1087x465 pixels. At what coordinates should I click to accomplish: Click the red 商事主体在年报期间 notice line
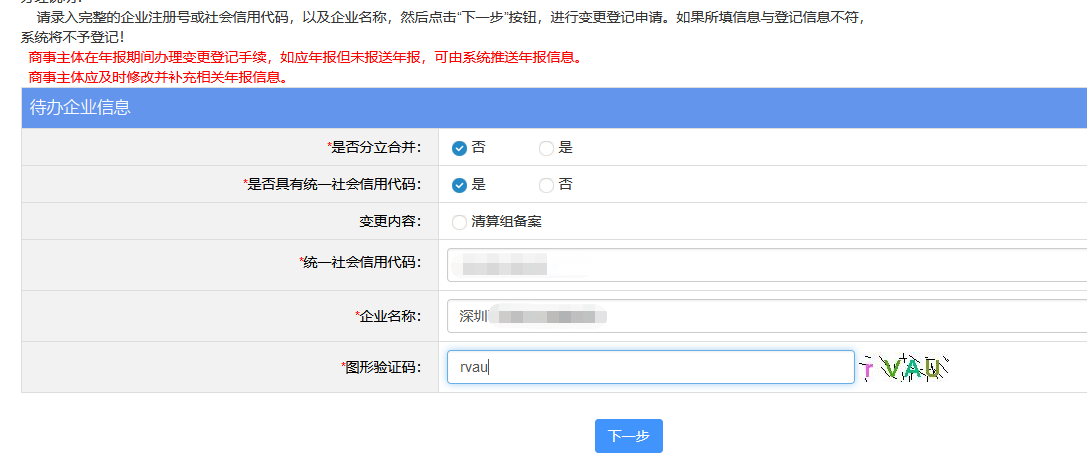coord(305,57)
